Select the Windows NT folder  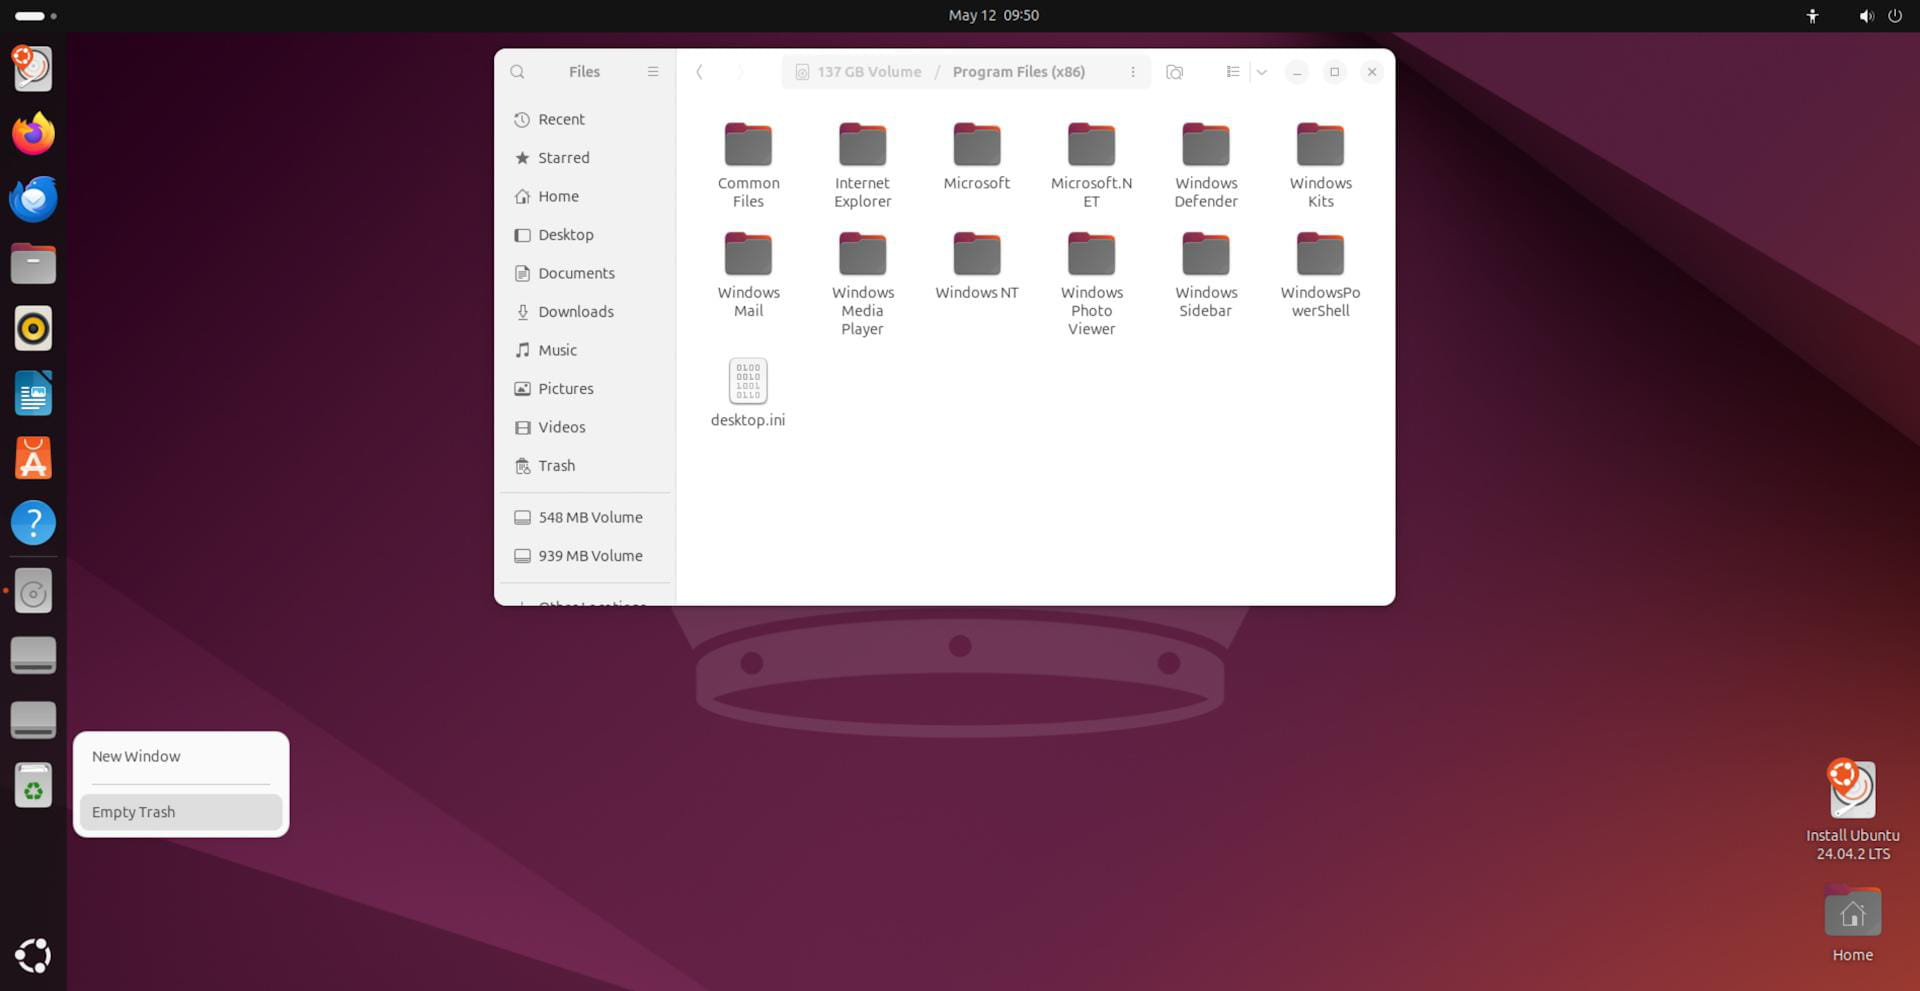point(977,266)
